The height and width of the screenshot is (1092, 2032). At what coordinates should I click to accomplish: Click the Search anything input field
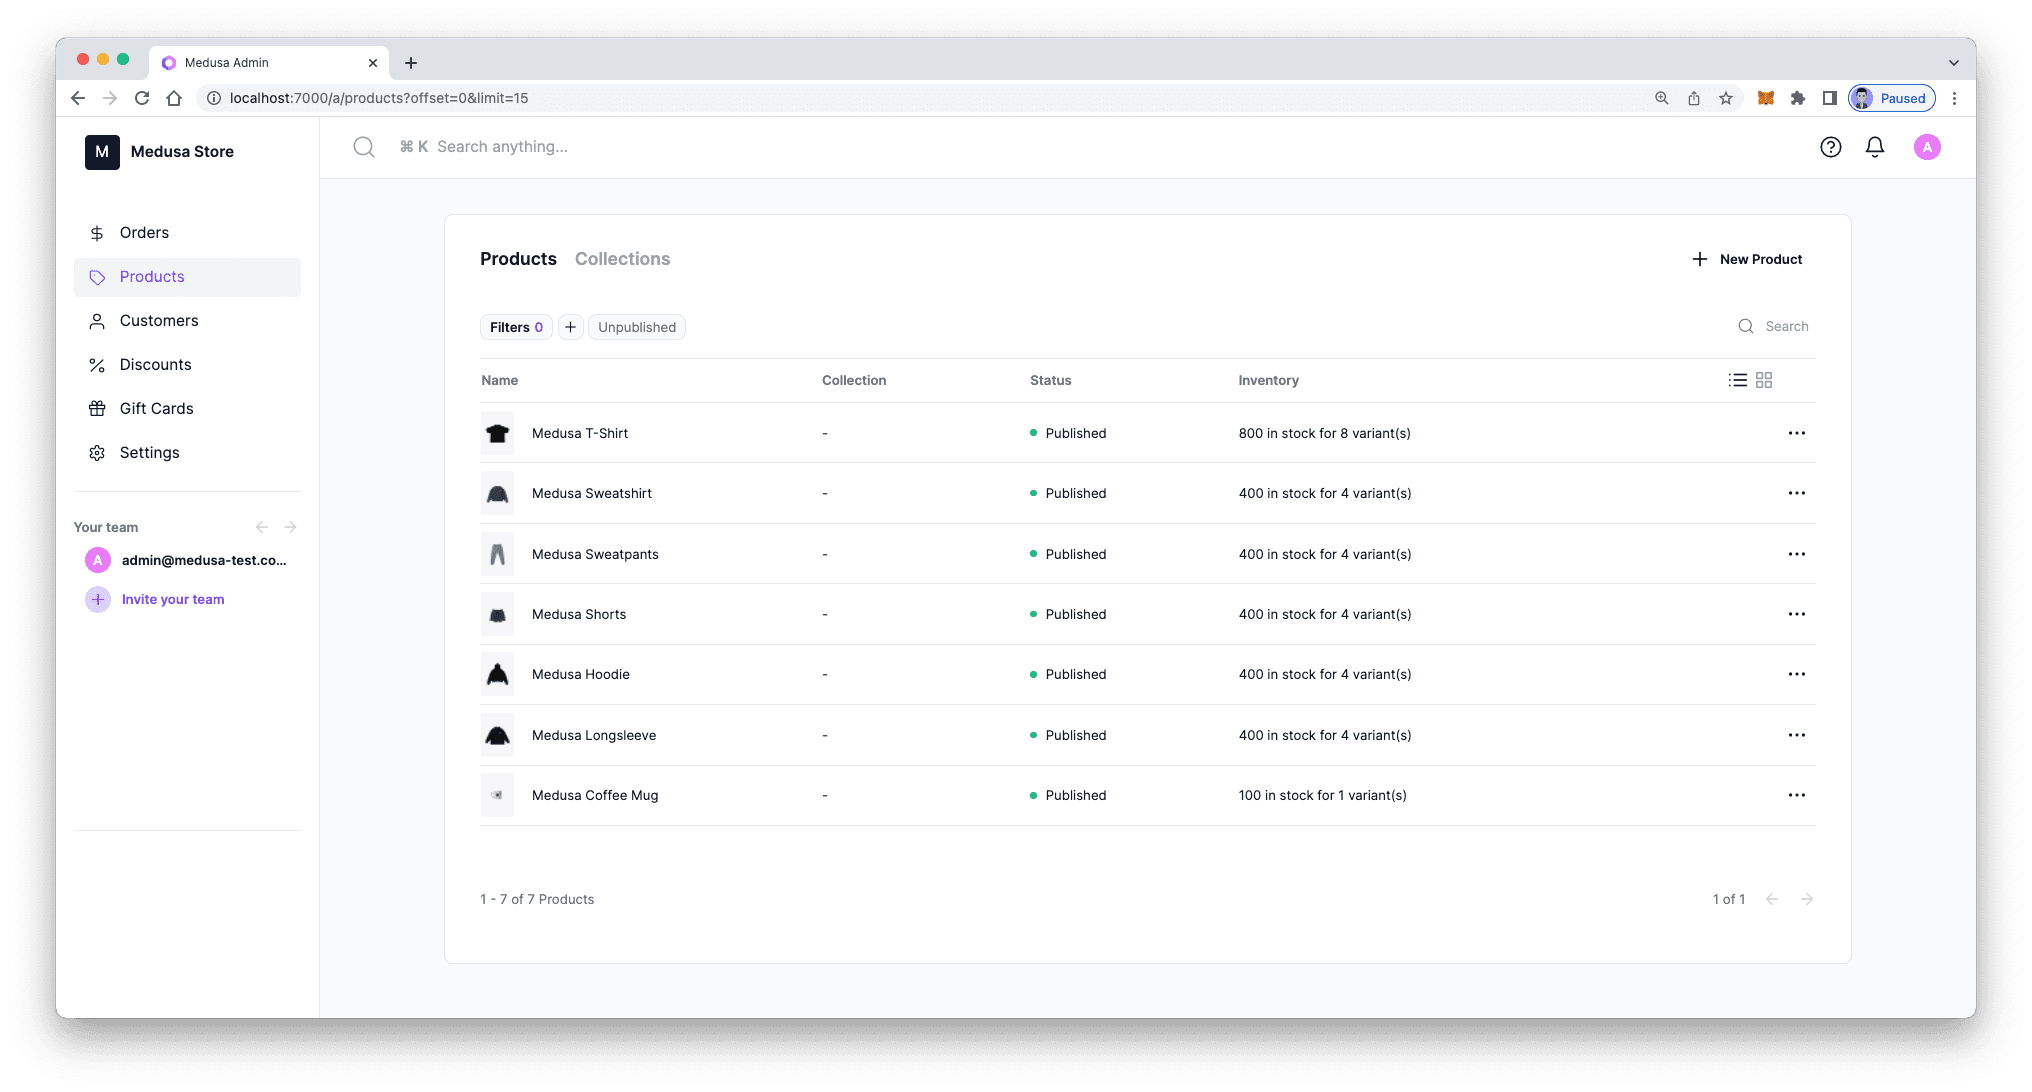tap(502, 147)
